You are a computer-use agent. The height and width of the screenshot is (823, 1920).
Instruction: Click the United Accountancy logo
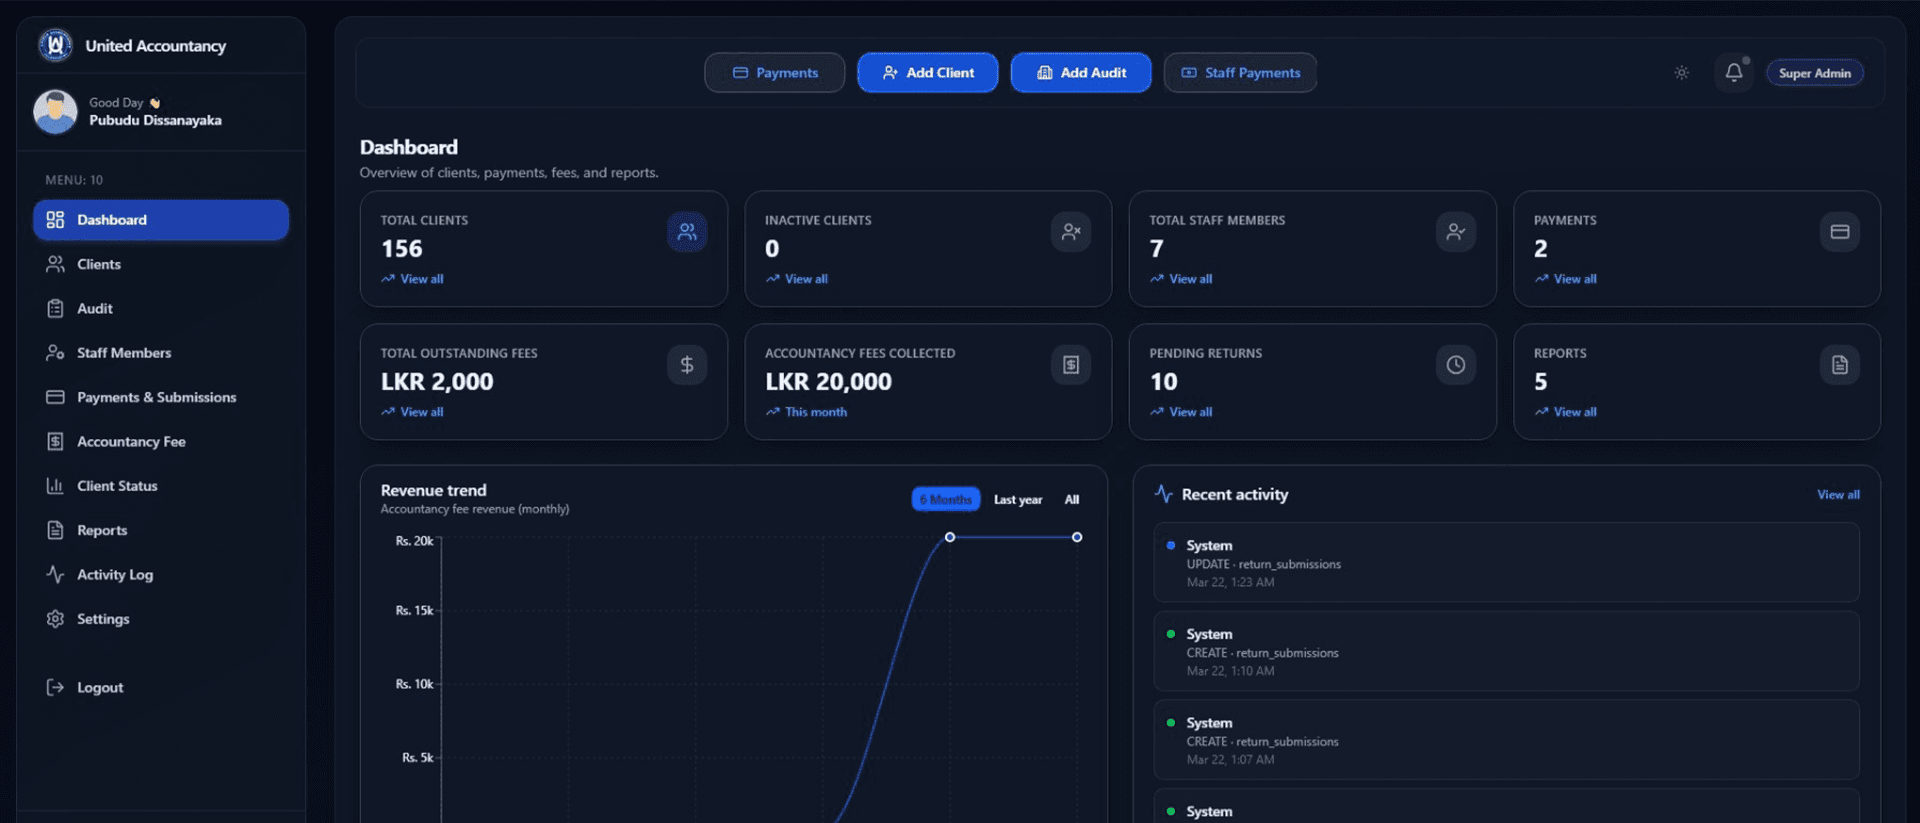click(x=56, y=45)
